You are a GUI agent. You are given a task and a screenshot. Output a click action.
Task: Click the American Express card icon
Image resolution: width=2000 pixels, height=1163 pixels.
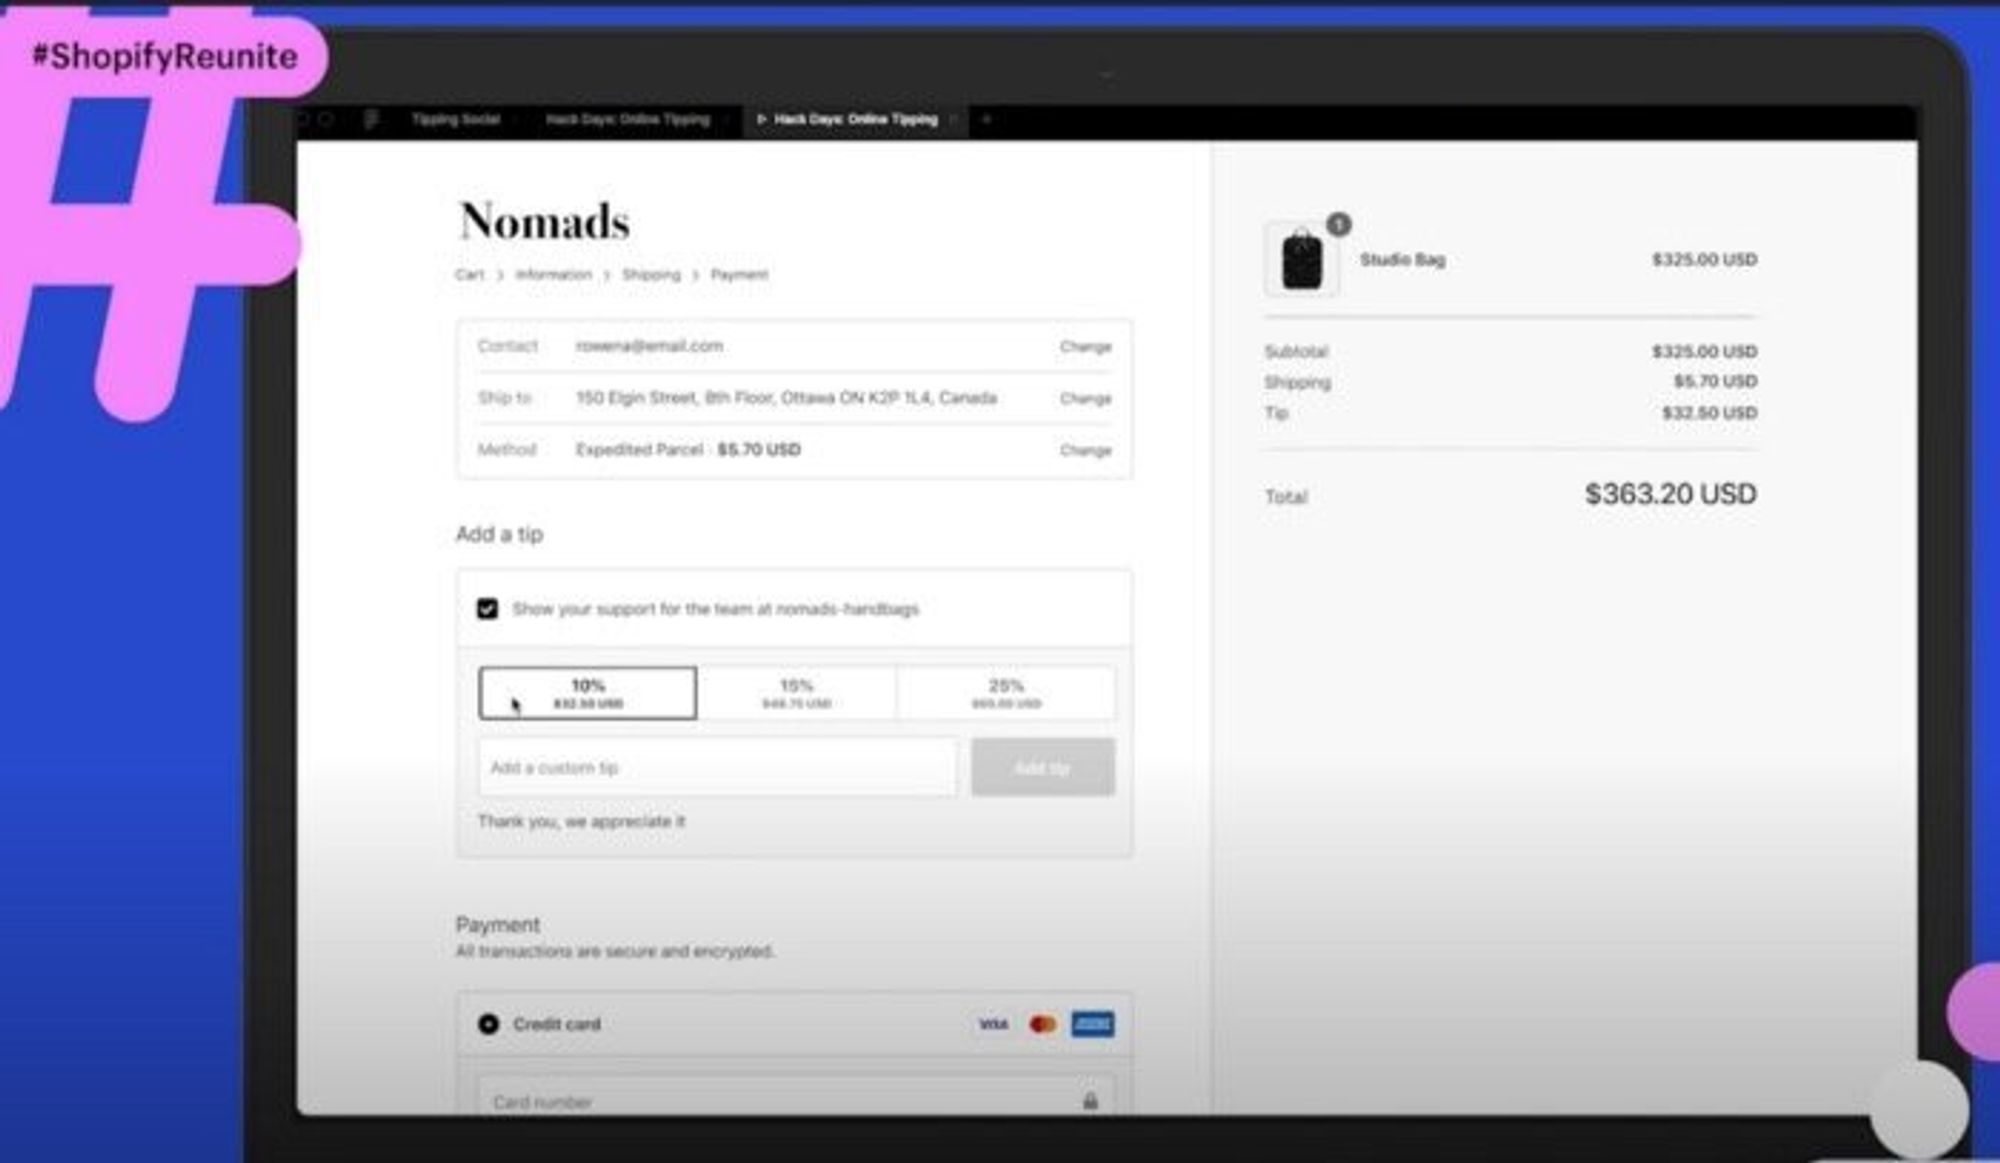(x=1092, y=1024)
